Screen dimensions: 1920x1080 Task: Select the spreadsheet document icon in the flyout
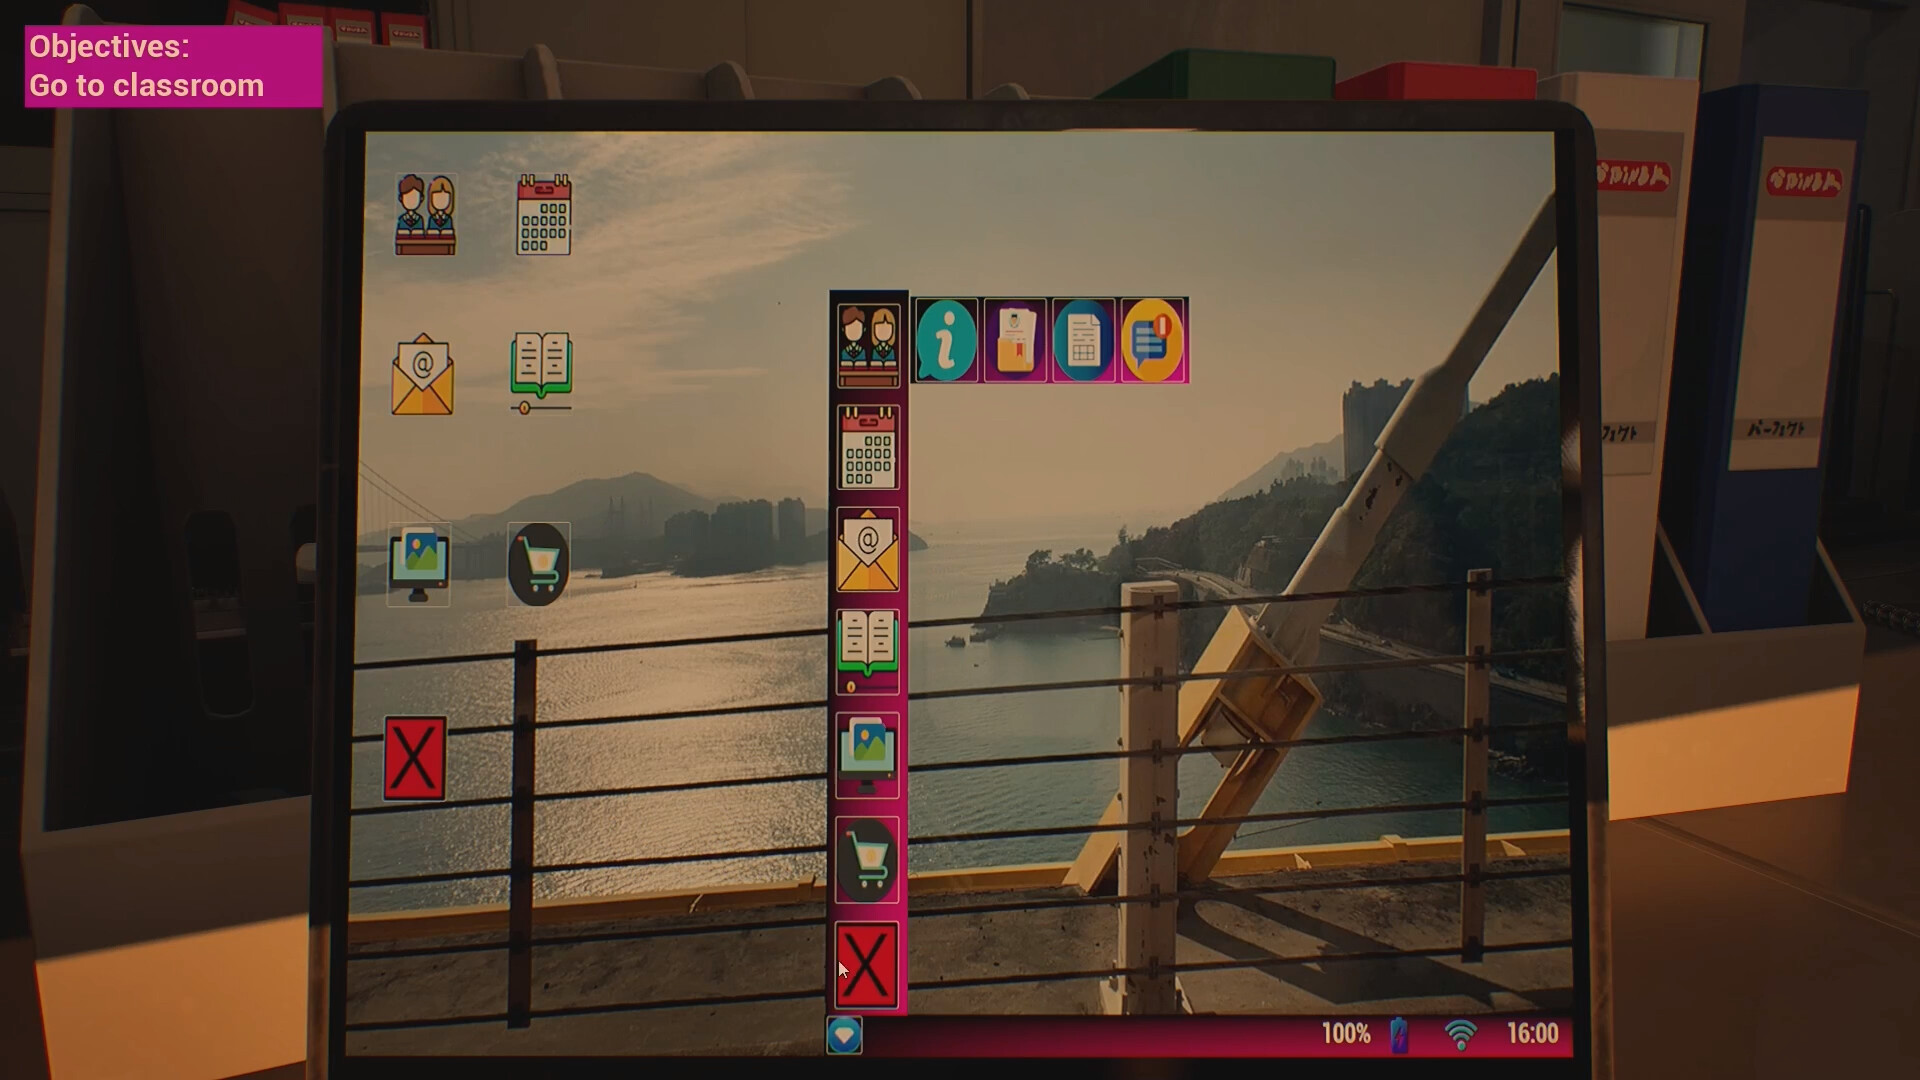[x=1084, y=341]
